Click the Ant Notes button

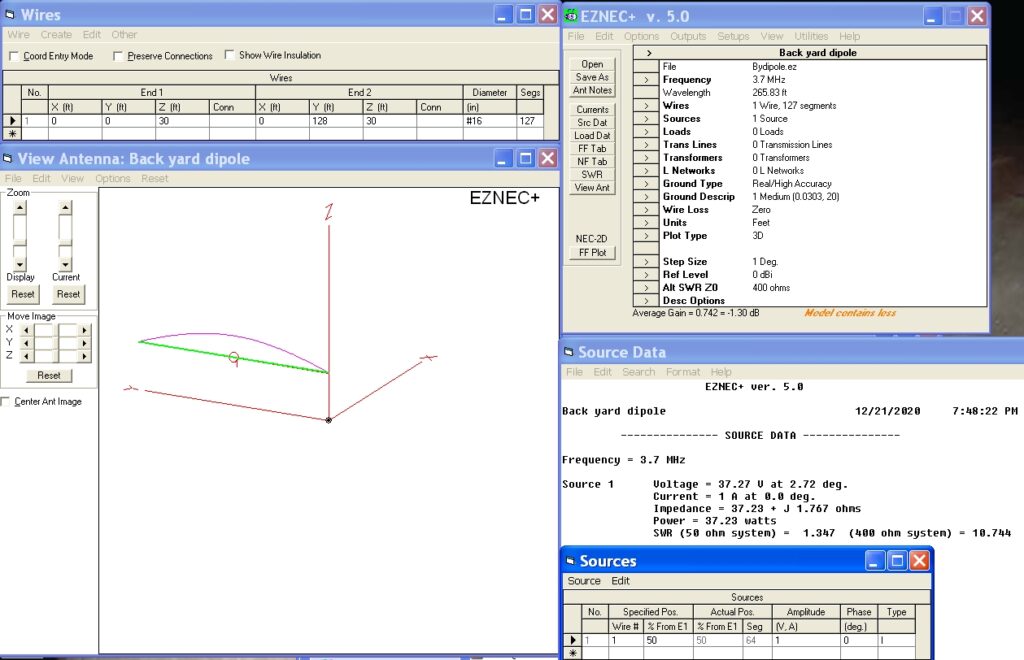click(592, 90)
